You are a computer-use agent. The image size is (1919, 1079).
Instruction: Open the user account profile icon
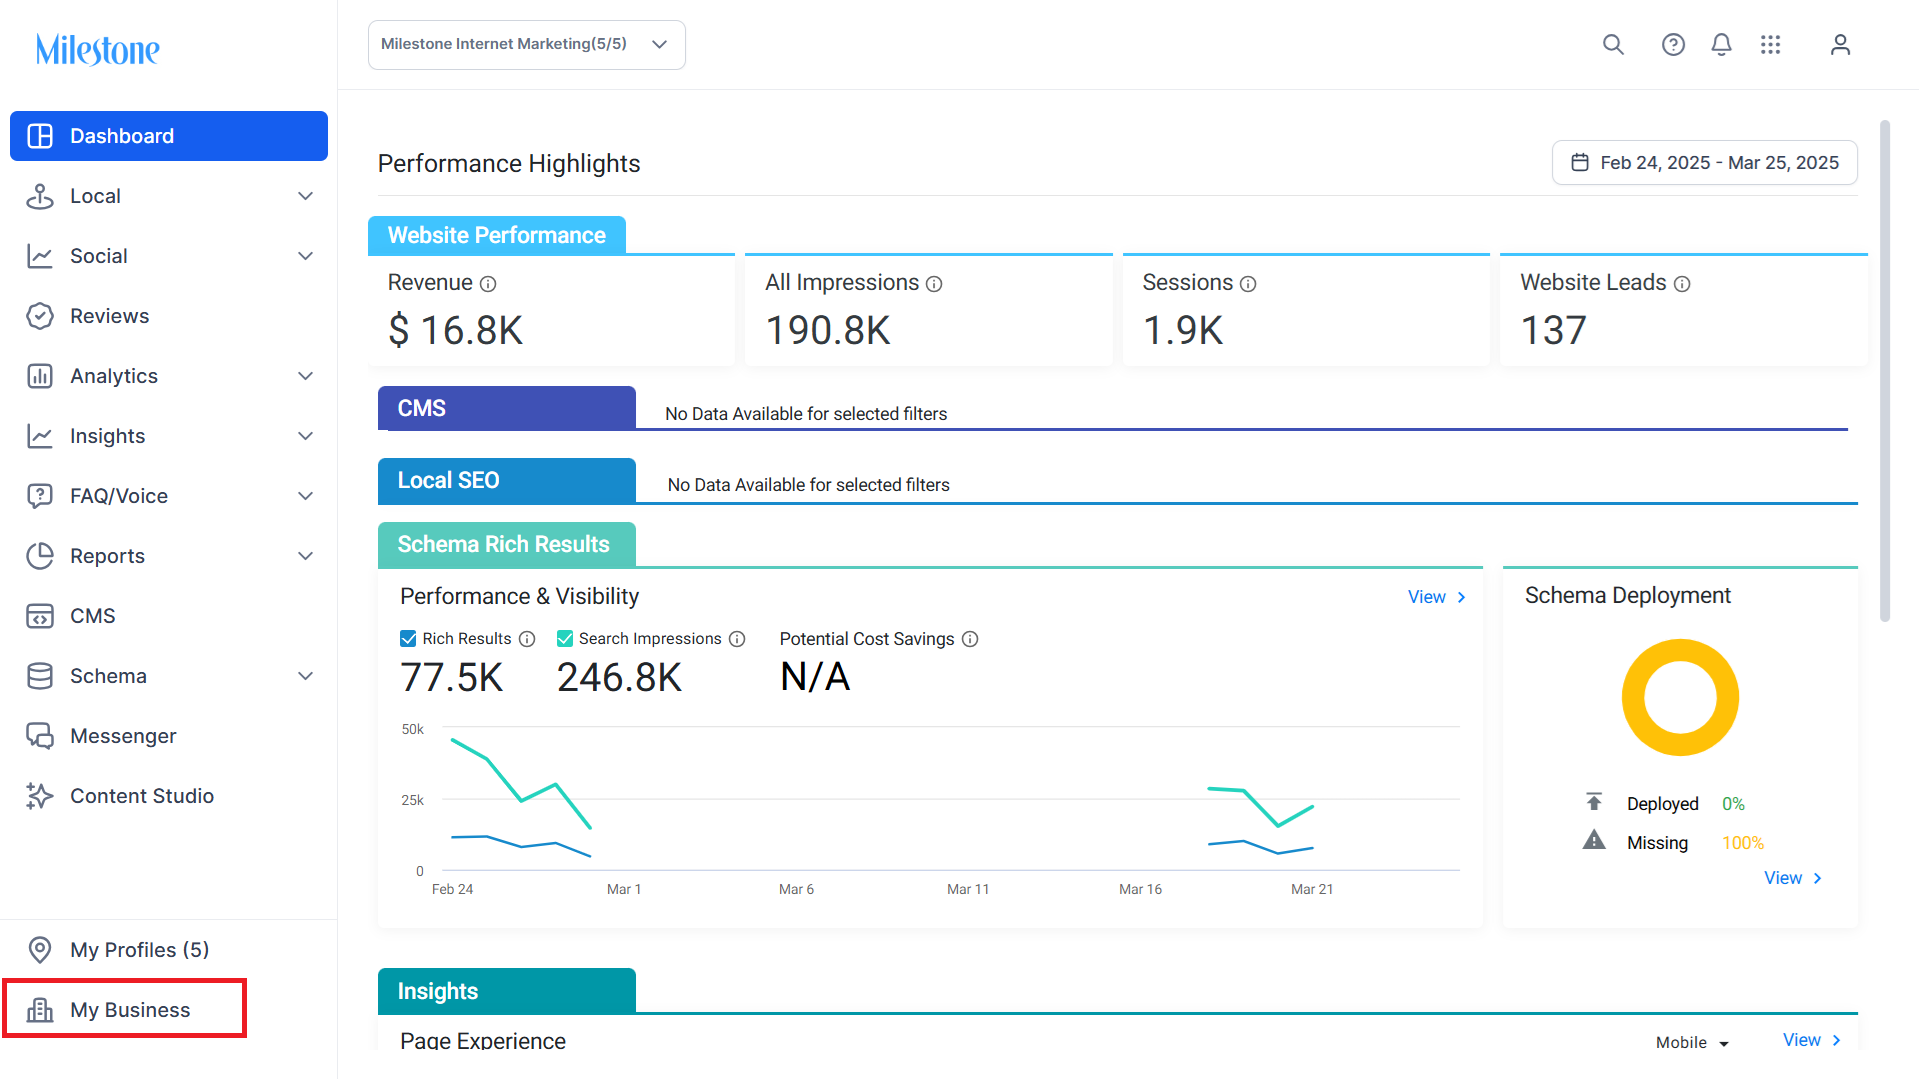[1840, 45]
